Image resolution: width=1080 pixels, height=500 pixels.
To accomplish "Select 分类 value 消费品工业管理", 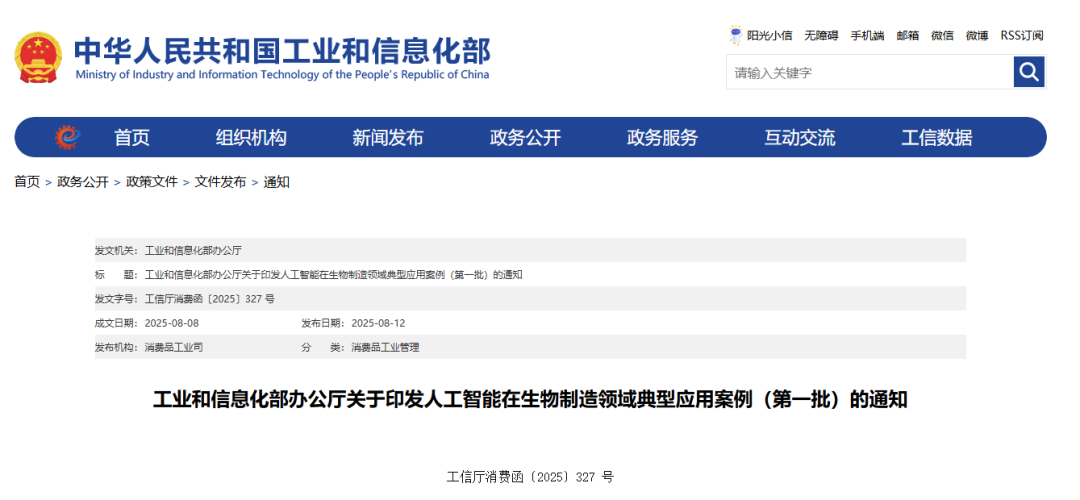I will pyautogui.click(x=385, y=348).
